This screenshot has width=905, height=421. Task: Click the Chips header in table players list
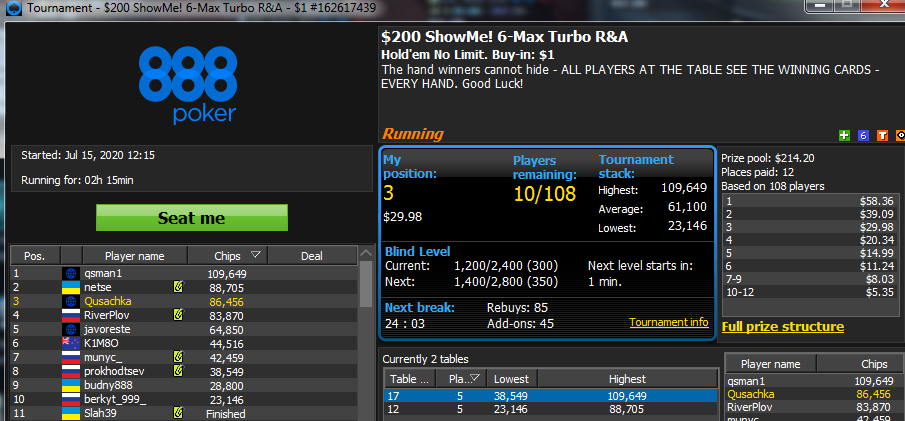point(860,364)
